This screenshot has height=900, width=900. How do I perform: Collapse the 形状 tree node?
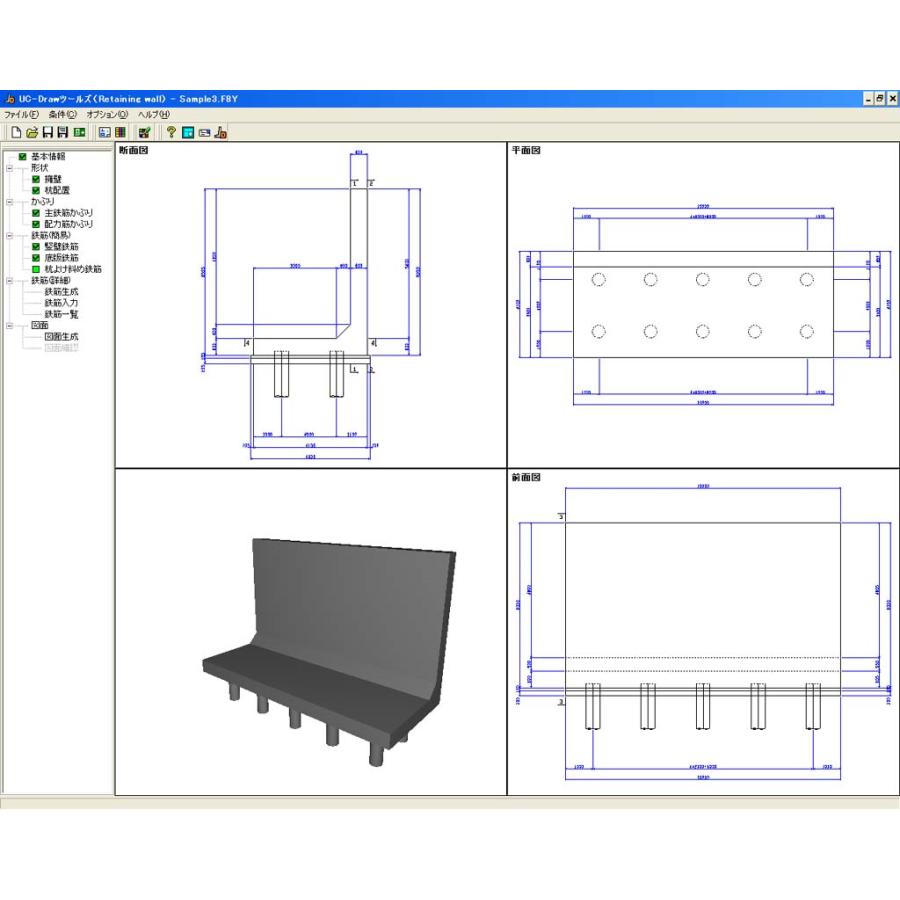9,168
